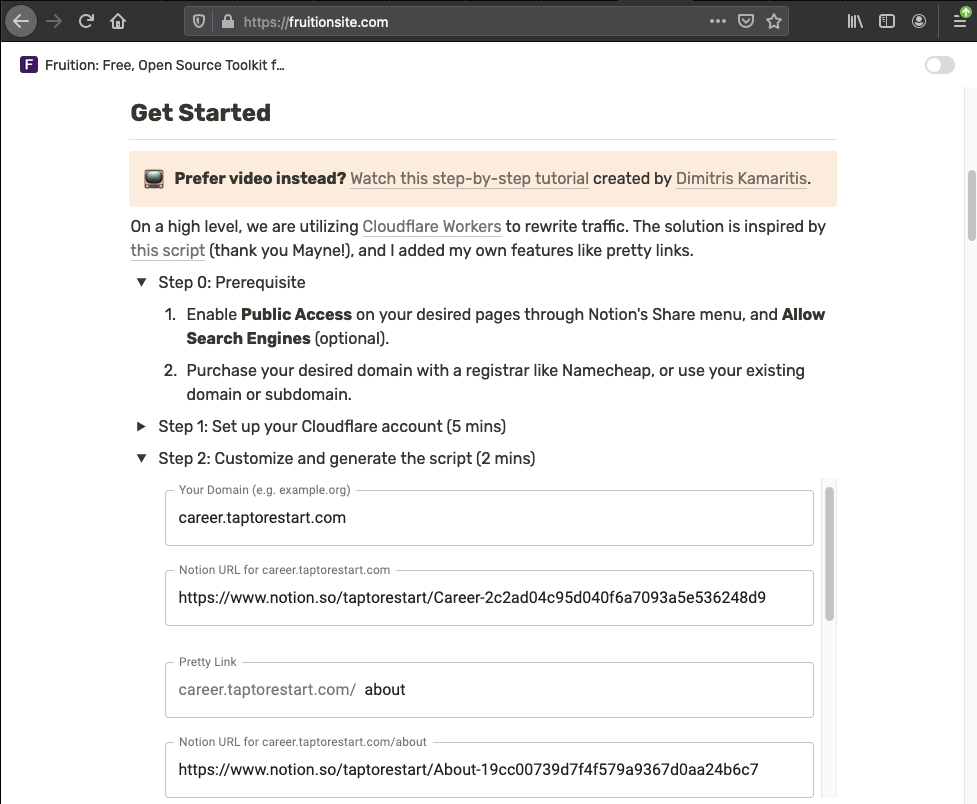Click the 'Purchase your desired domain' list item
Image resolution: width=977 pixels, height=804 pixels.
[x=495, y=382]
